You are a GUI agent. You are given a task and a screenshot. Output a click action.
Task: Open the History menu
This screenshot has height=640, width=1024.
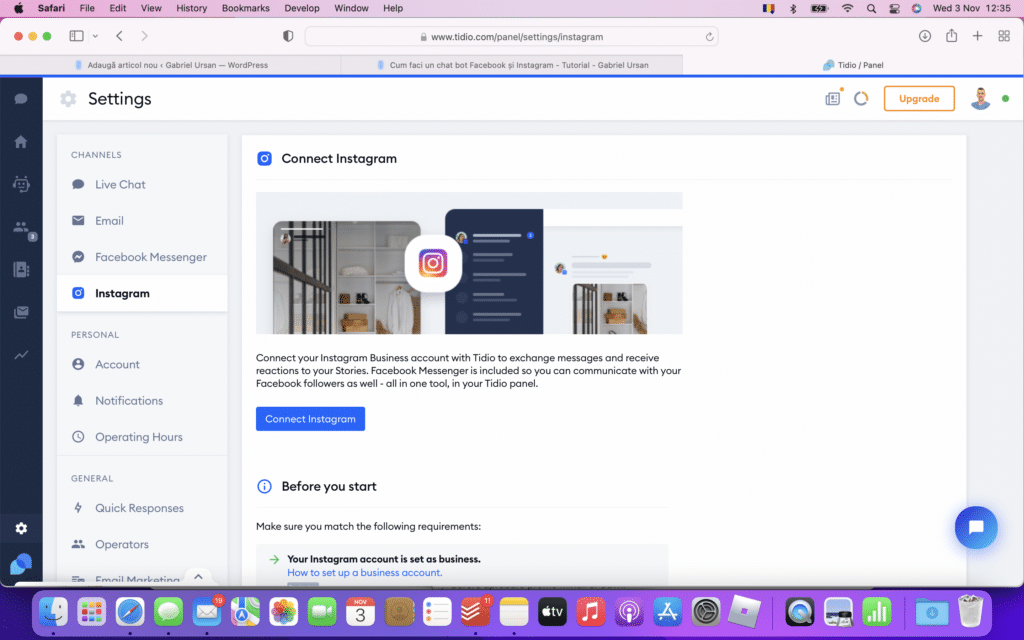coord(191,8)
